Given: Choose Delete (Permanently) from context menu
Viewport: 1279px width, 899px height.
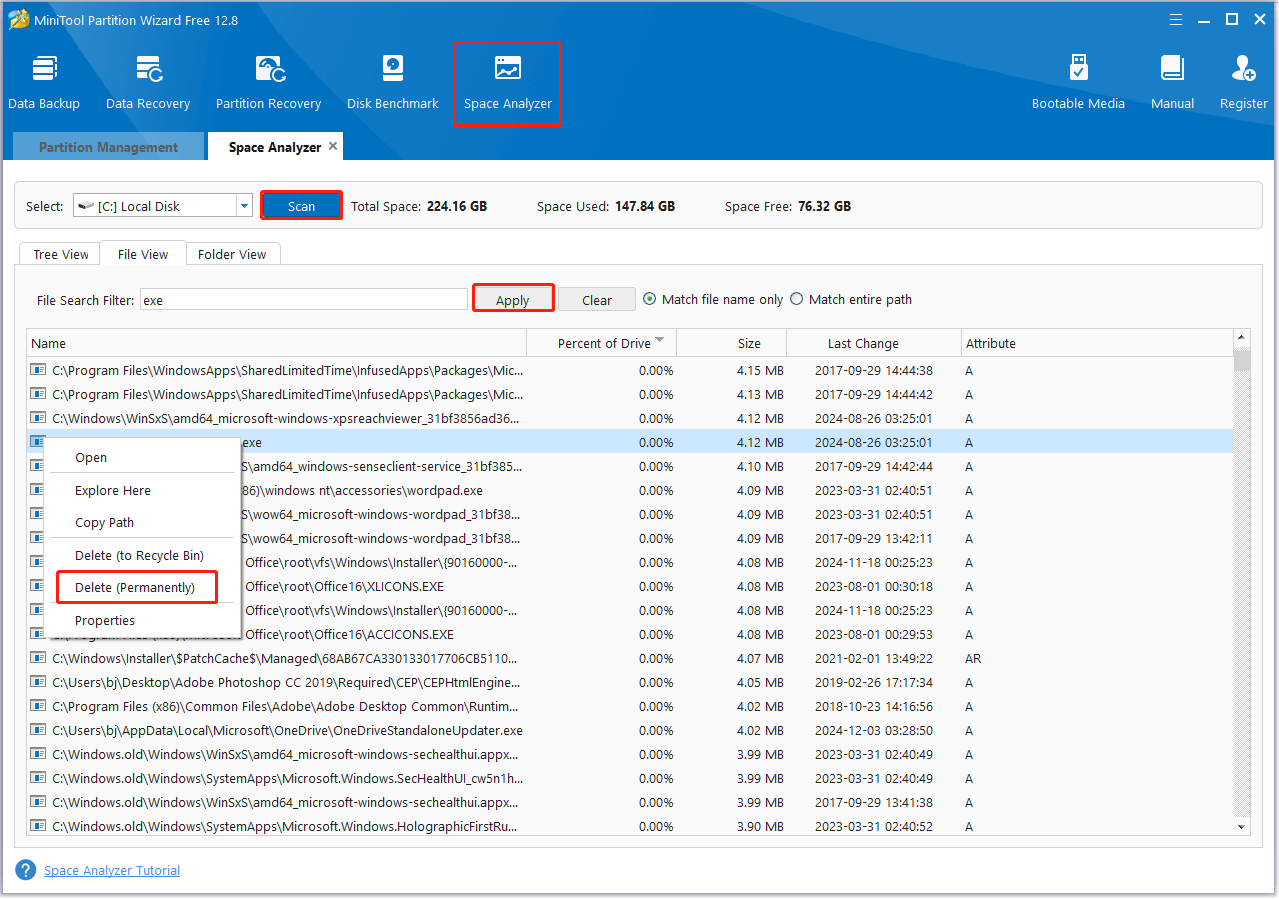Looking at the screenshot, I should pyautogui.click(x=135, y=587).
